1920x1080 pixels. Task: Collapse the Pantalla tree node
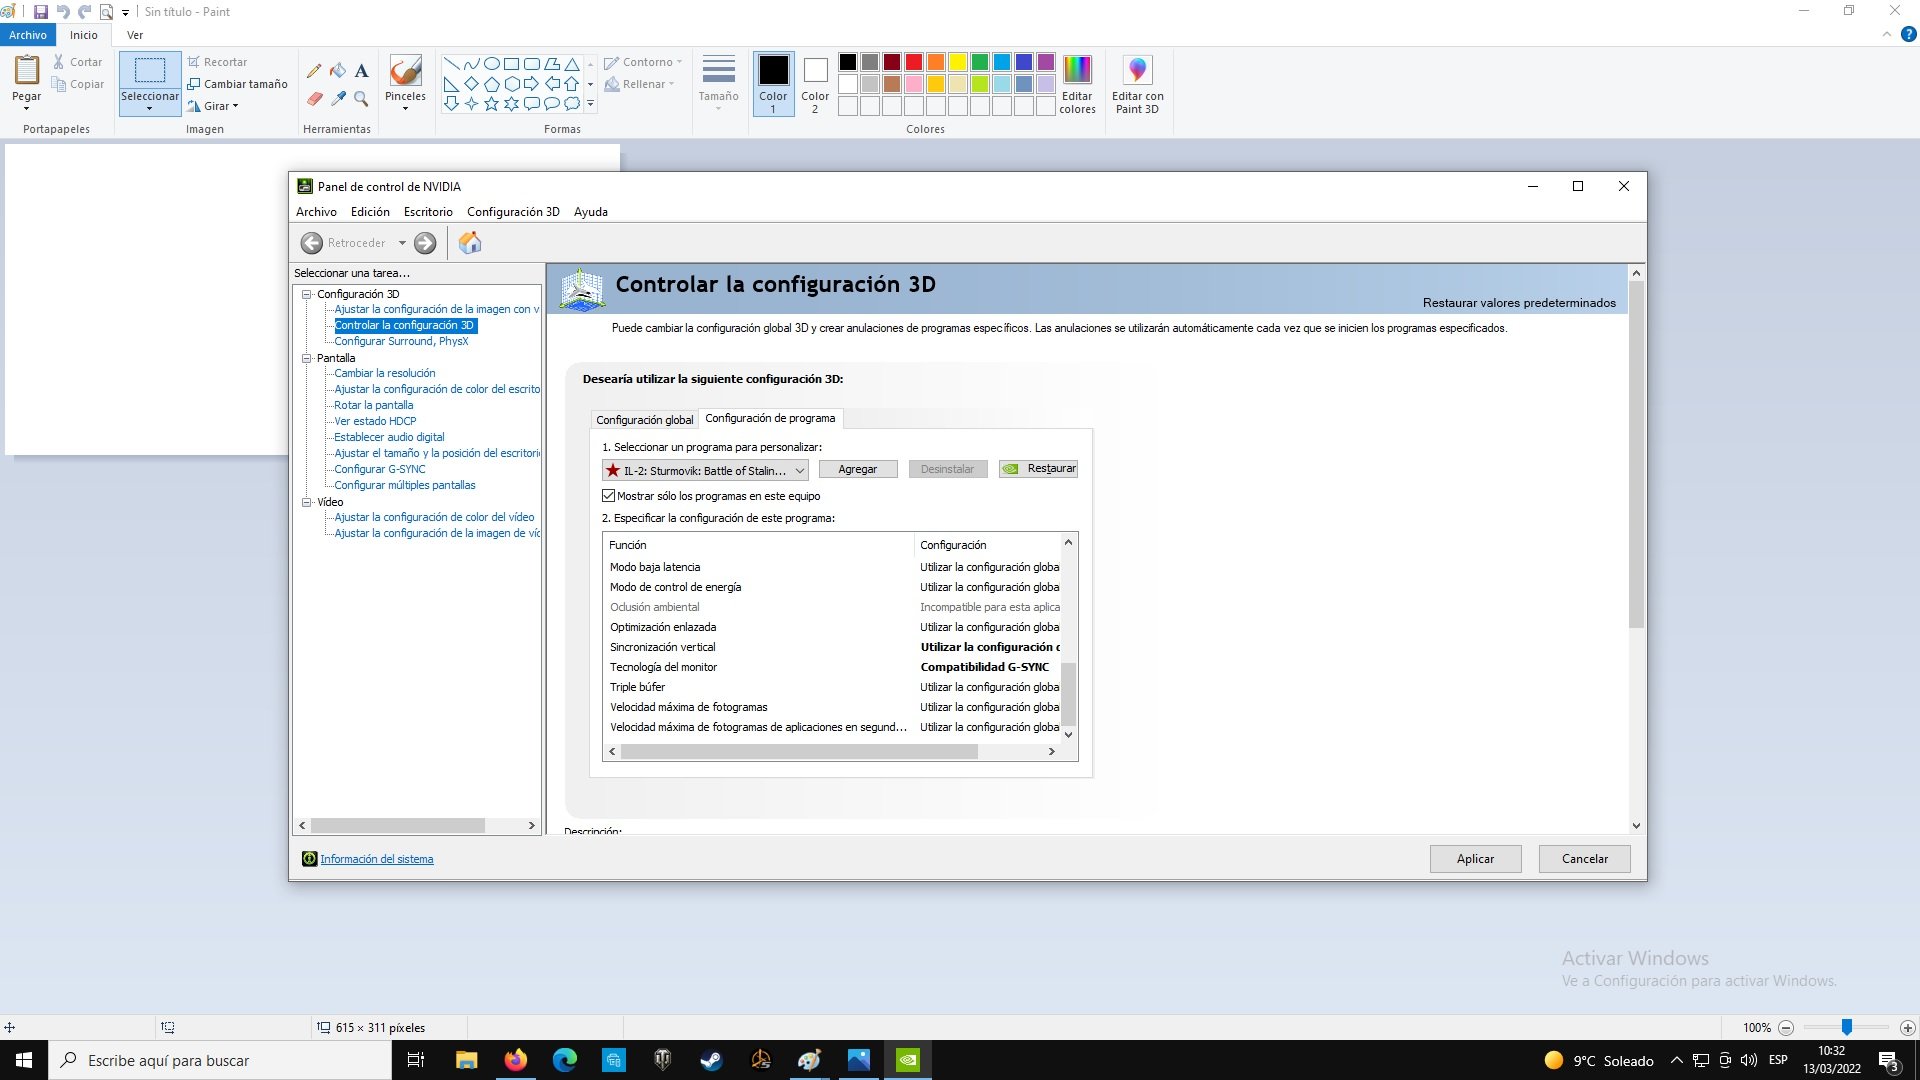point(307,358)
